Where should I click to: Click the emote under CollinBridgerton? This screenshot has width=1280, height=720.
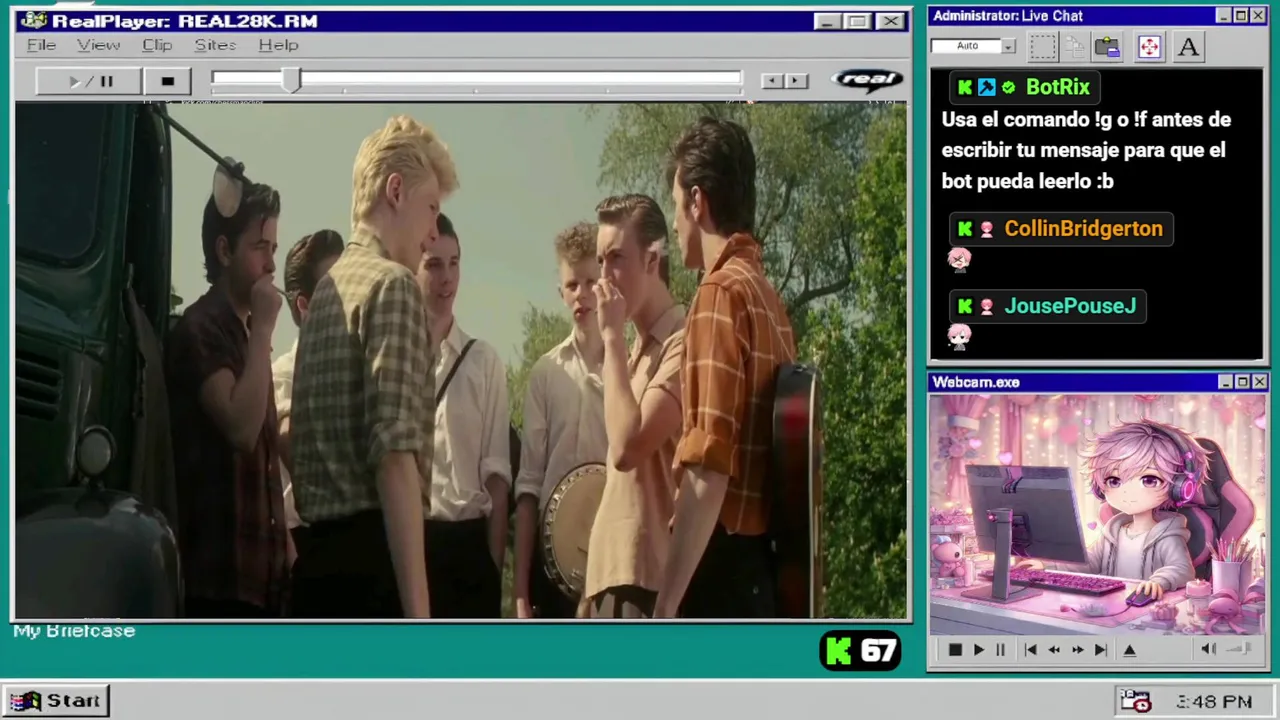[959, 260]
